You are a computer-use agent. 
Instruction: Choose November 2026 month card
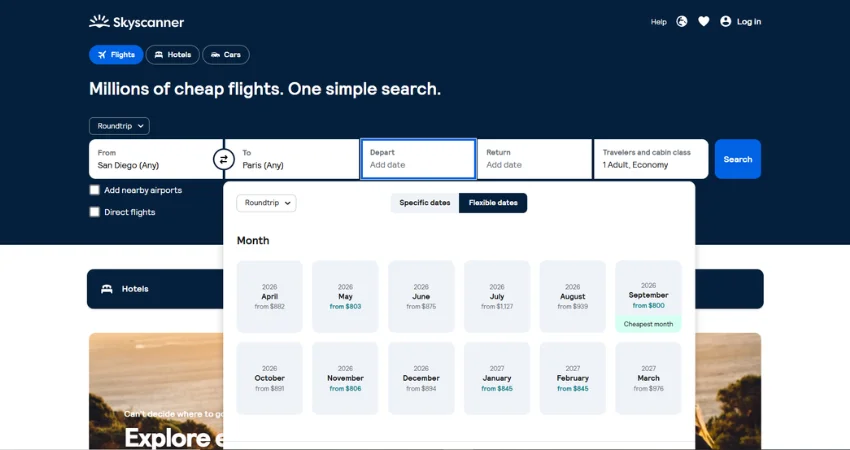pyautogui.click(x=345, y=378)
